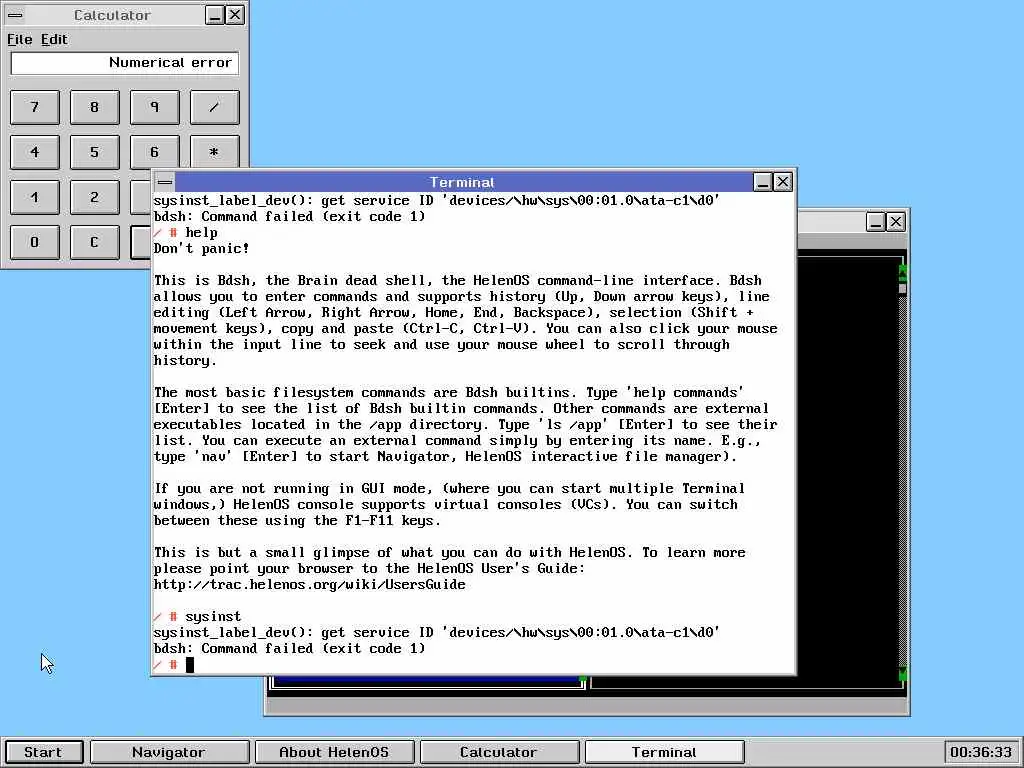Minimize the Terminal window
This screenshot has width=1024, height=768.
point(763,182)
